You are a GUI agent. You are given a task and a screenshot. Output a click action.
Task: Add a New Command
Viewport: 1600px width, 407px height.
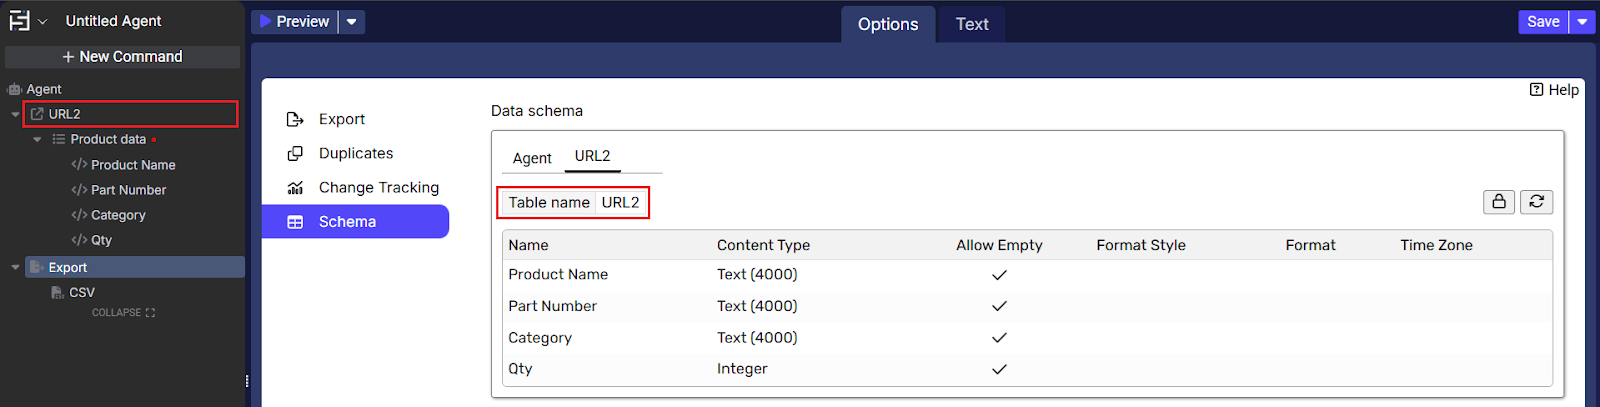point(122,57)
